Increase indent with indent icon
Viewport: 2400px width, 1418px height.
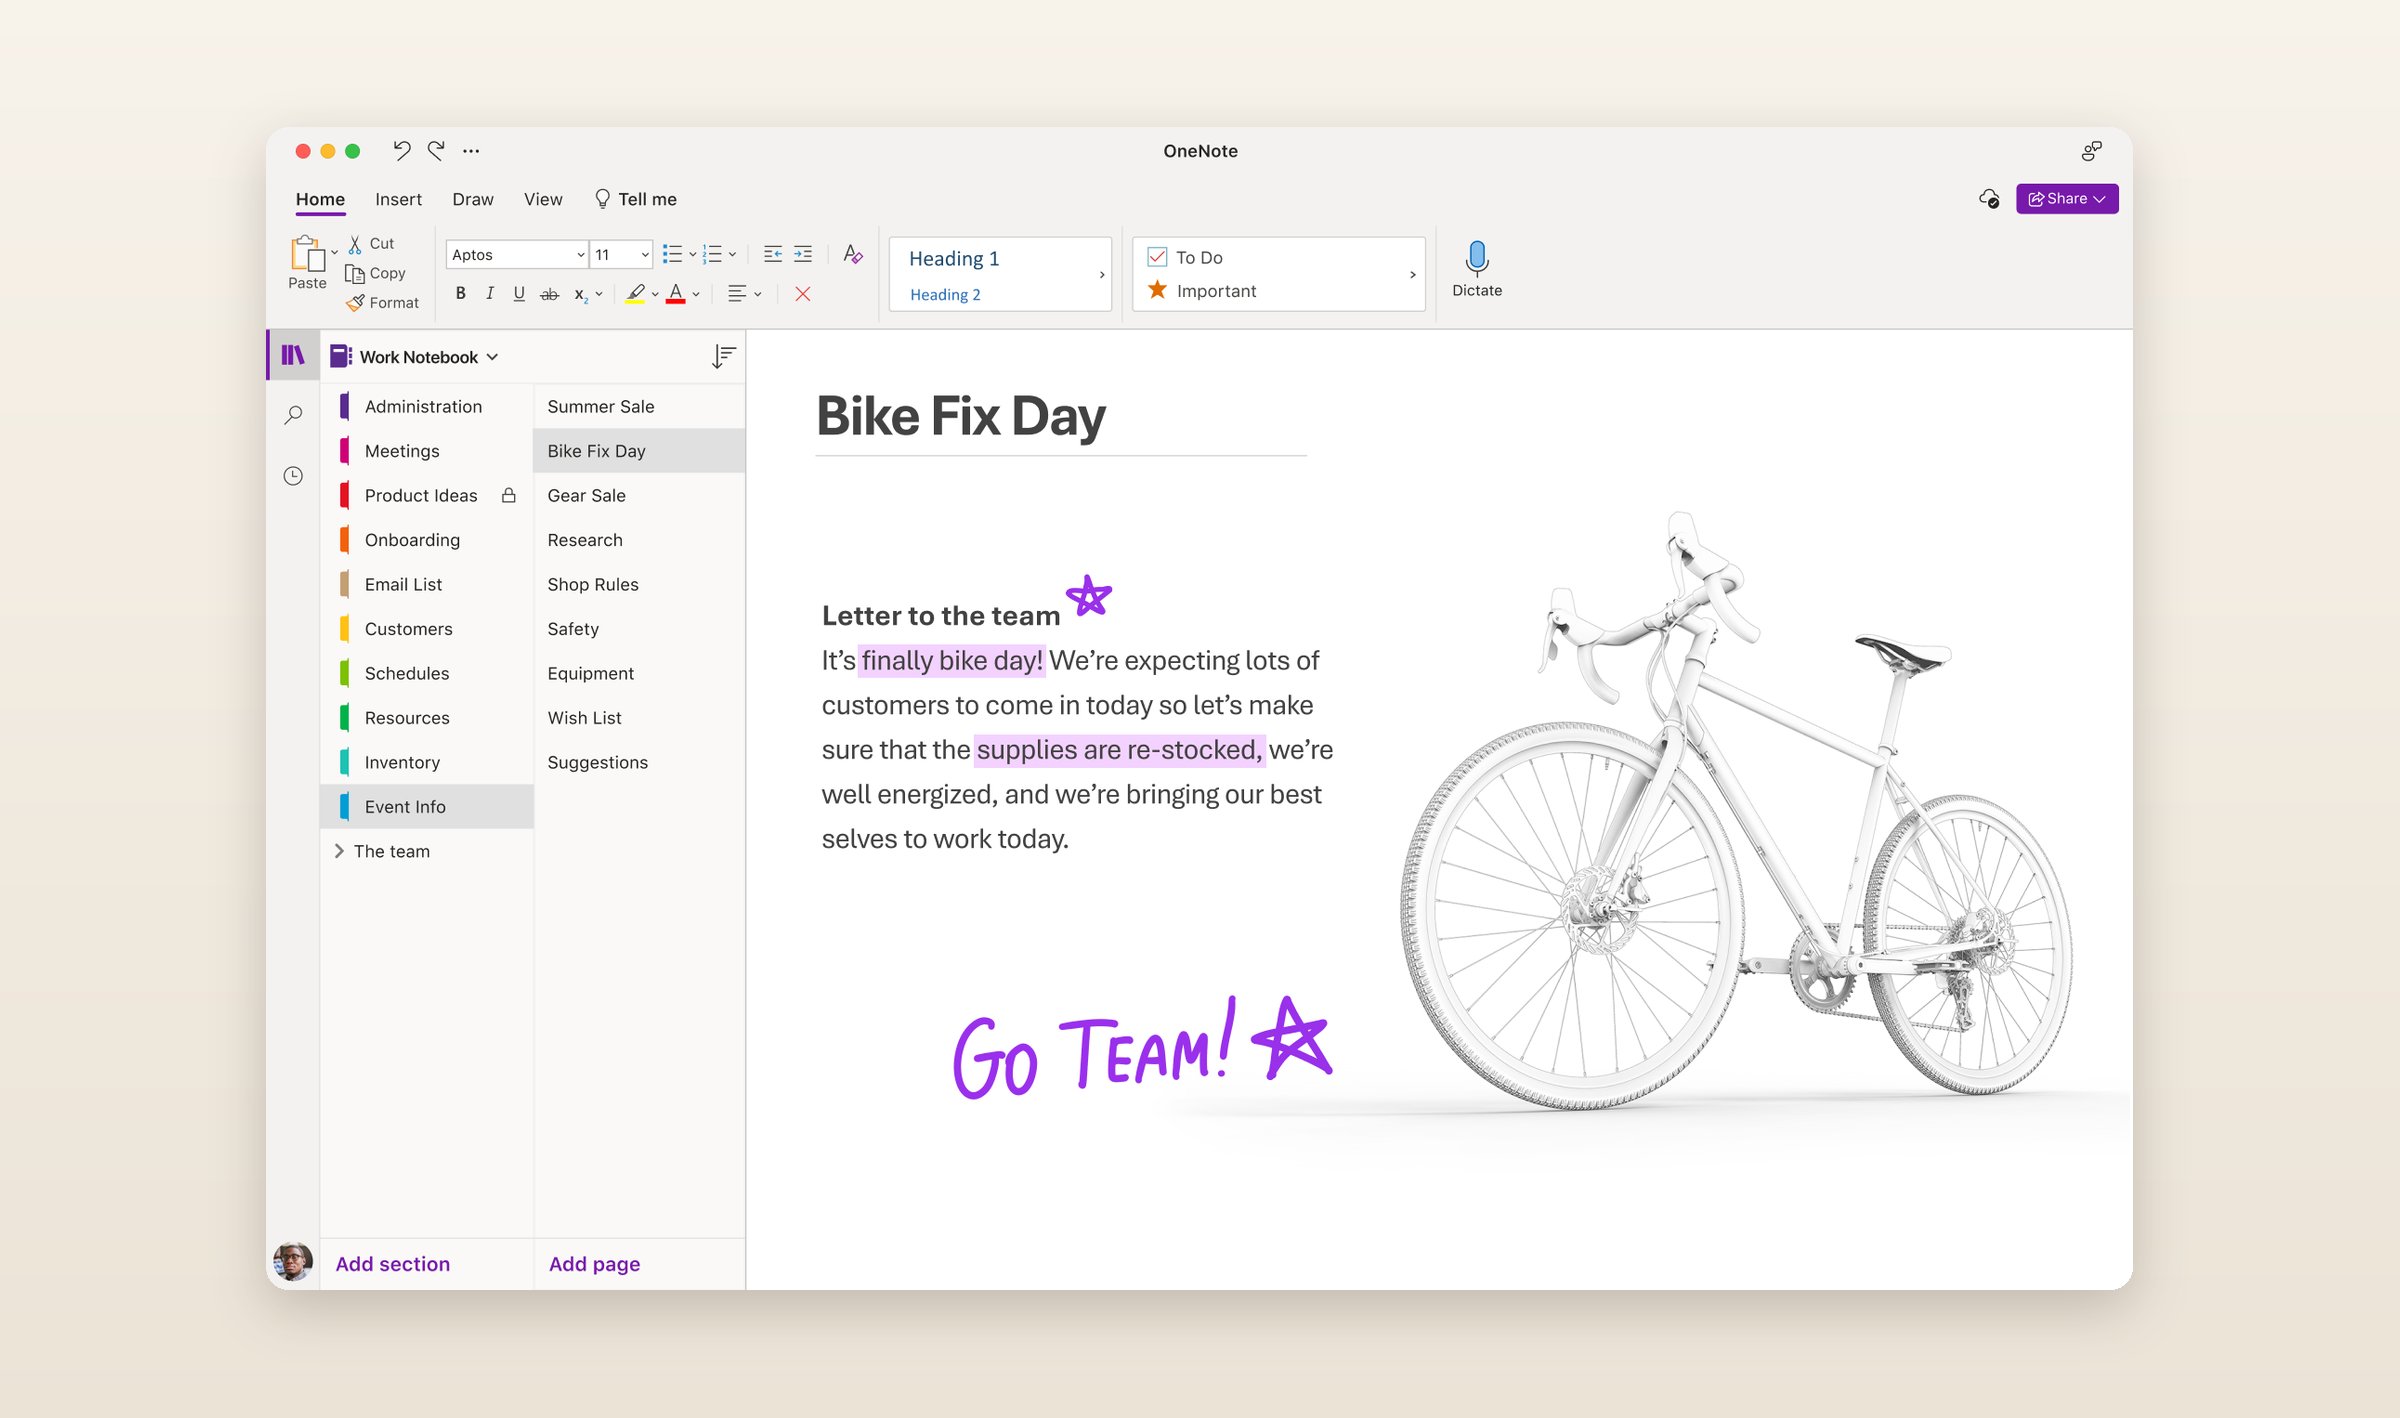(x=803, y=254)
